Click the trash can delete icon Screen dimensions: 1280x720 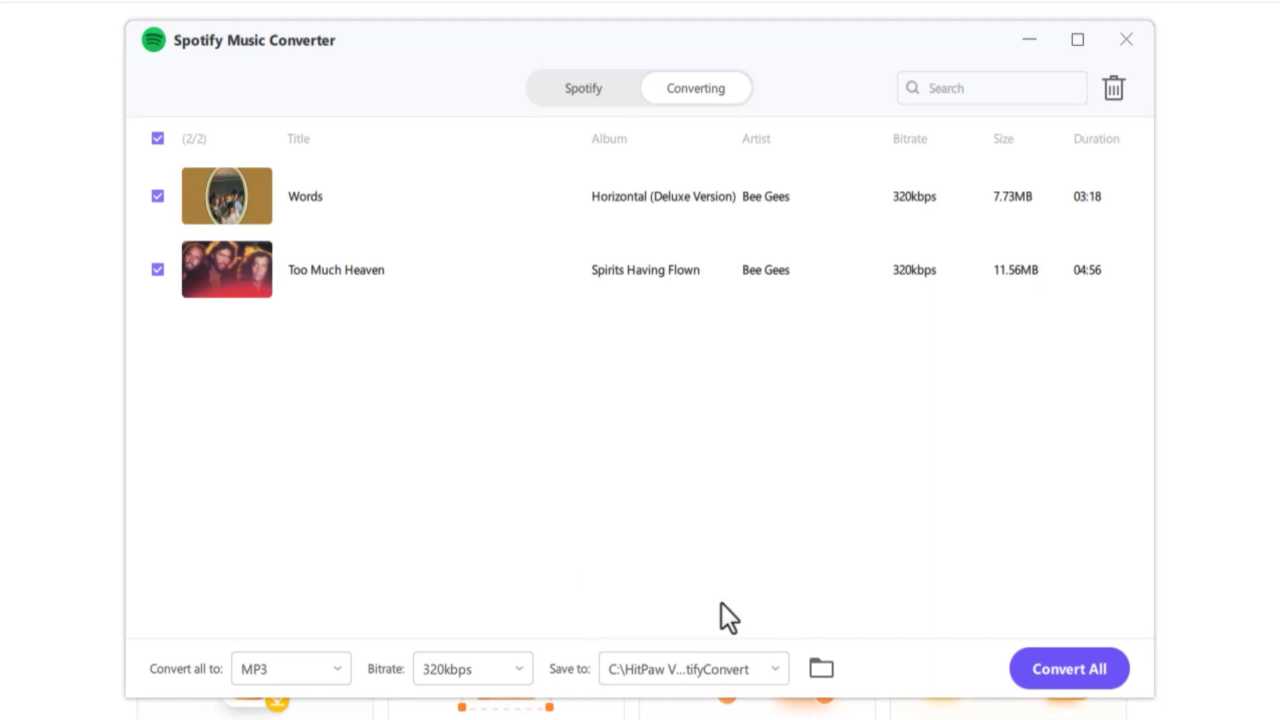pos(1113,88)
